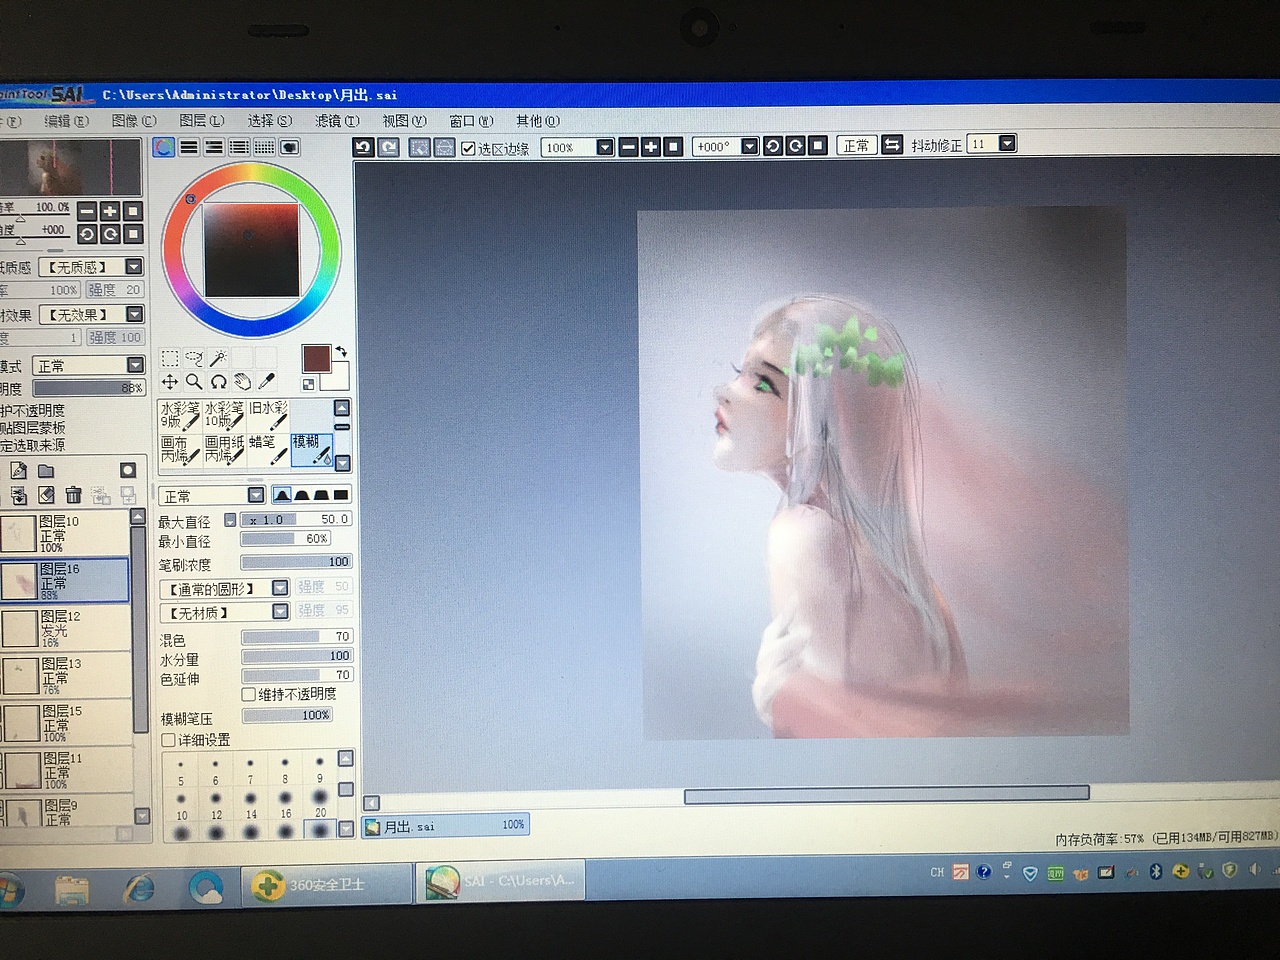1280x960 pixels.
Task: Enable the 详细设置 checkbox
Action: click(x=169, y=740)
